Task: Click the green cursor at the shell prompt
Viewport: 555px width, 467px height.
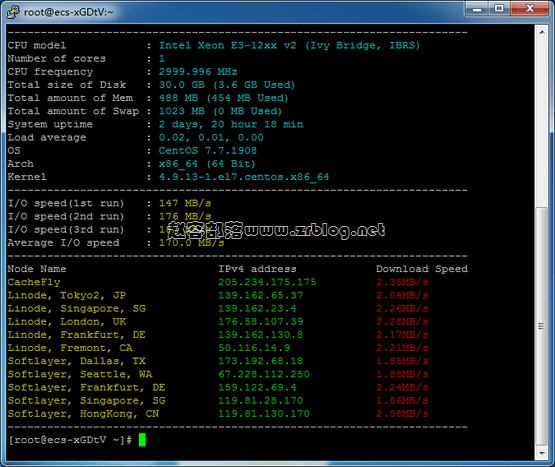Action: tap(142, 440)
